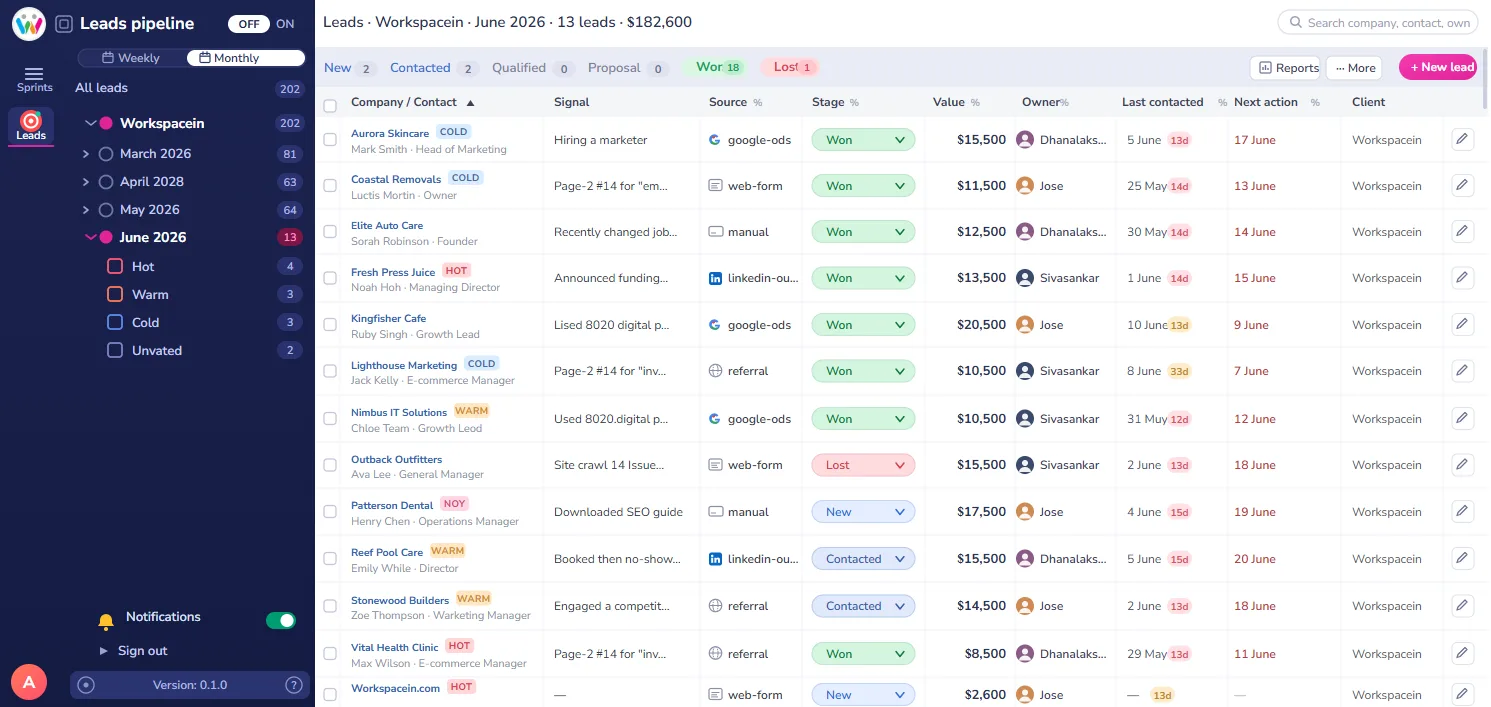Select the Leads target icon in sidebar

31,121
